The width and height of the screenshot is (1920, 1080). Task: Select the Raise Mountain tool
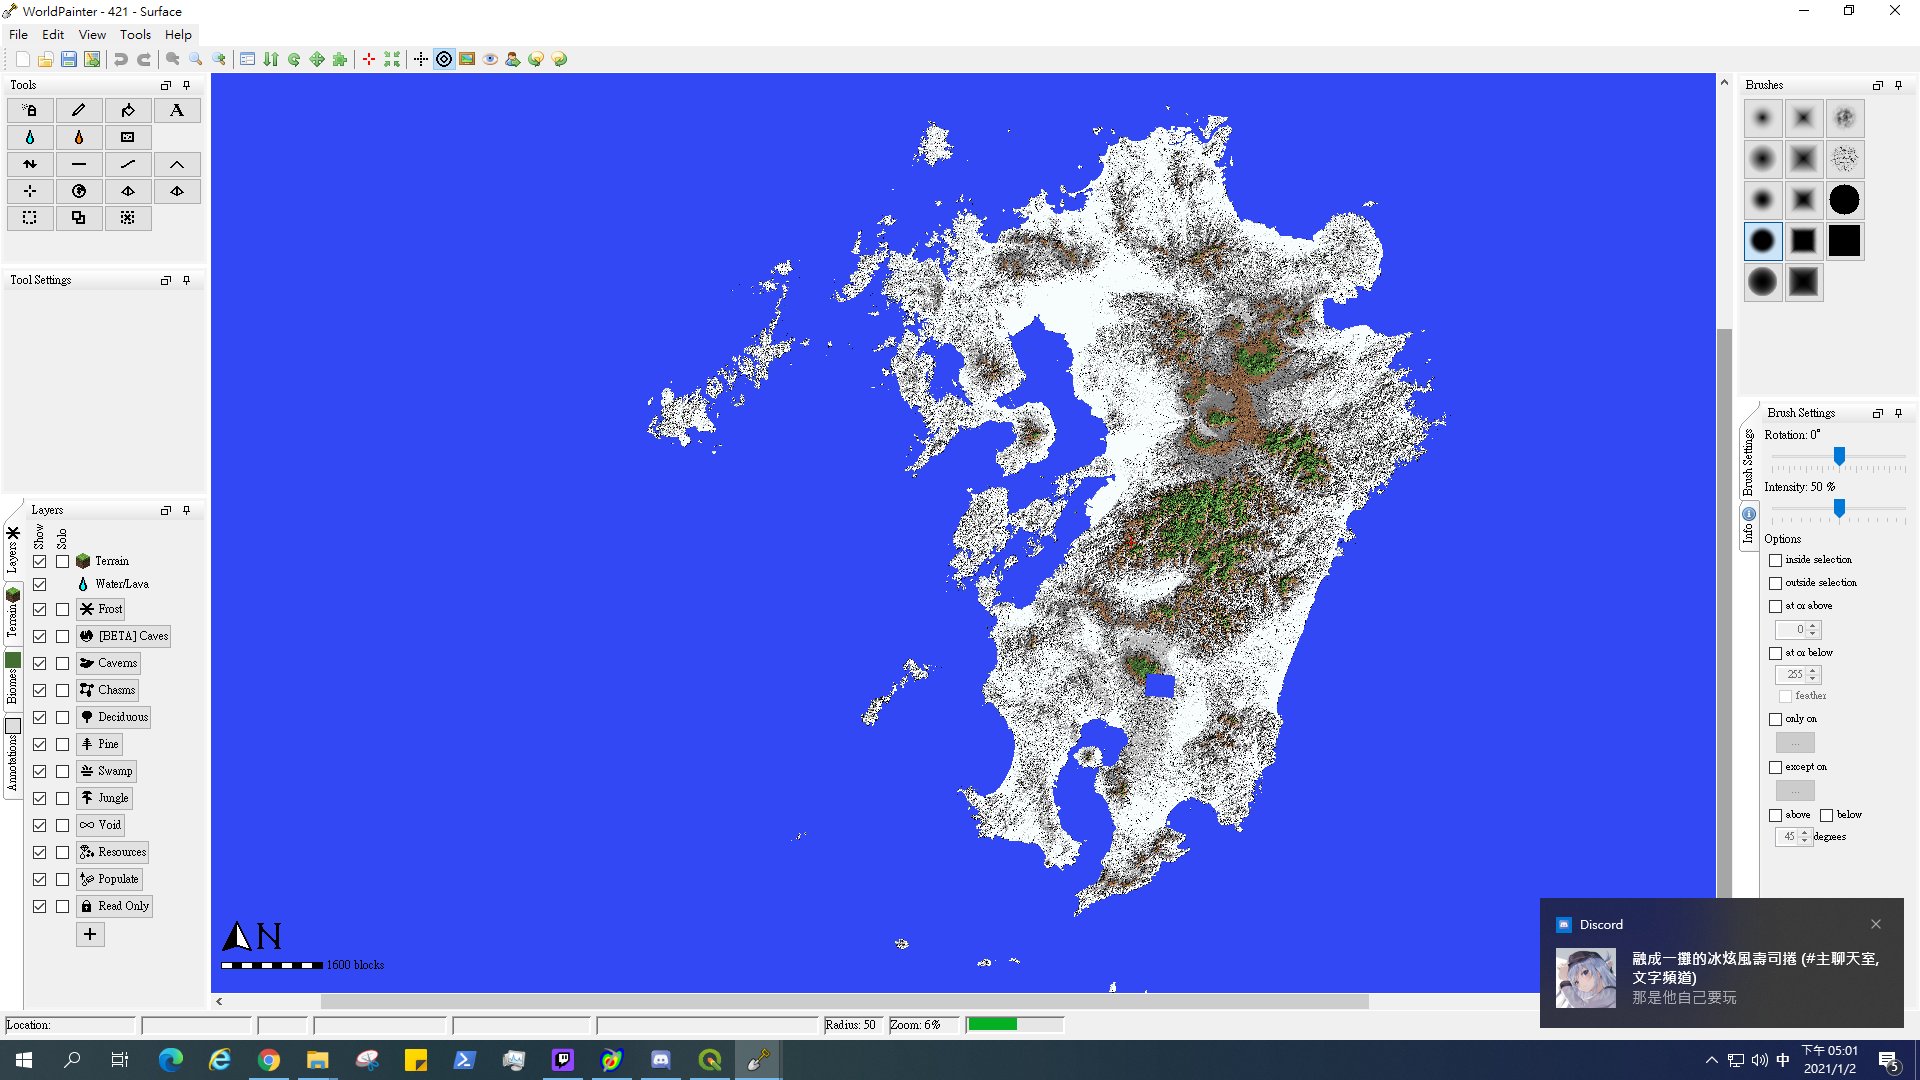pyautogui.click(x=177, y=164)
